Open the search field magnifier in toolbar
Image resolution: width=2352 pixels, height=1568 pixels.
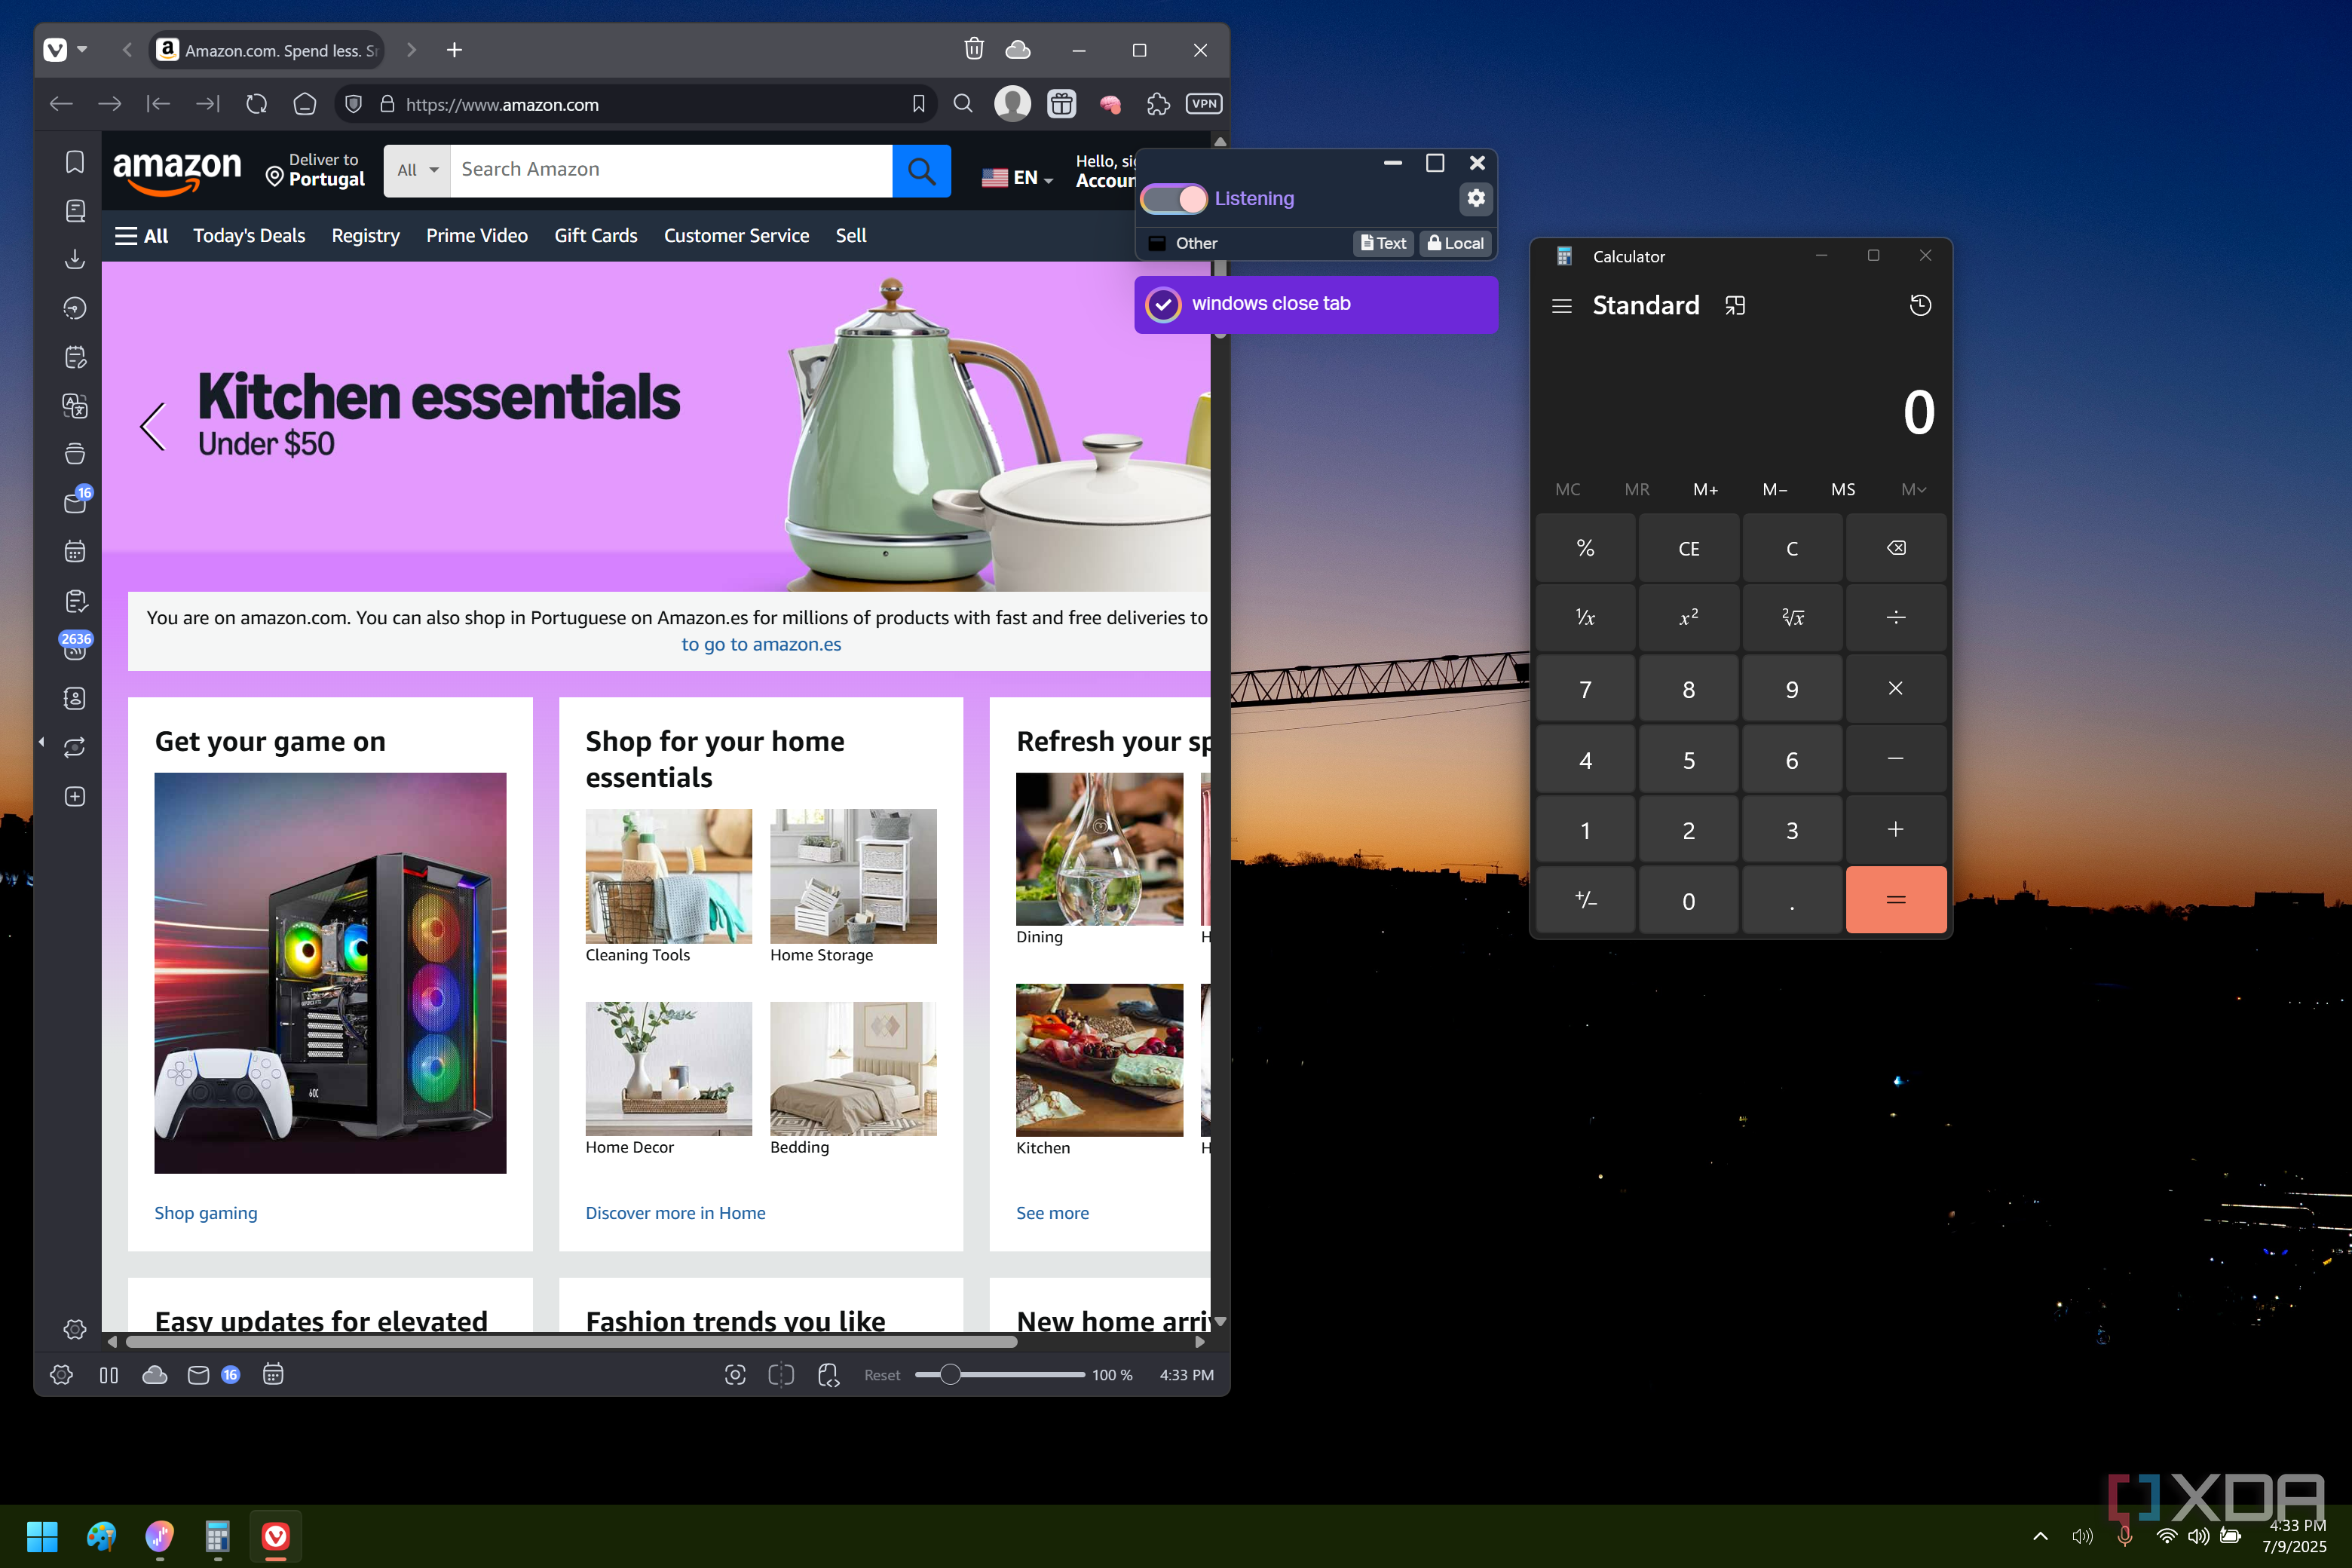963,104
